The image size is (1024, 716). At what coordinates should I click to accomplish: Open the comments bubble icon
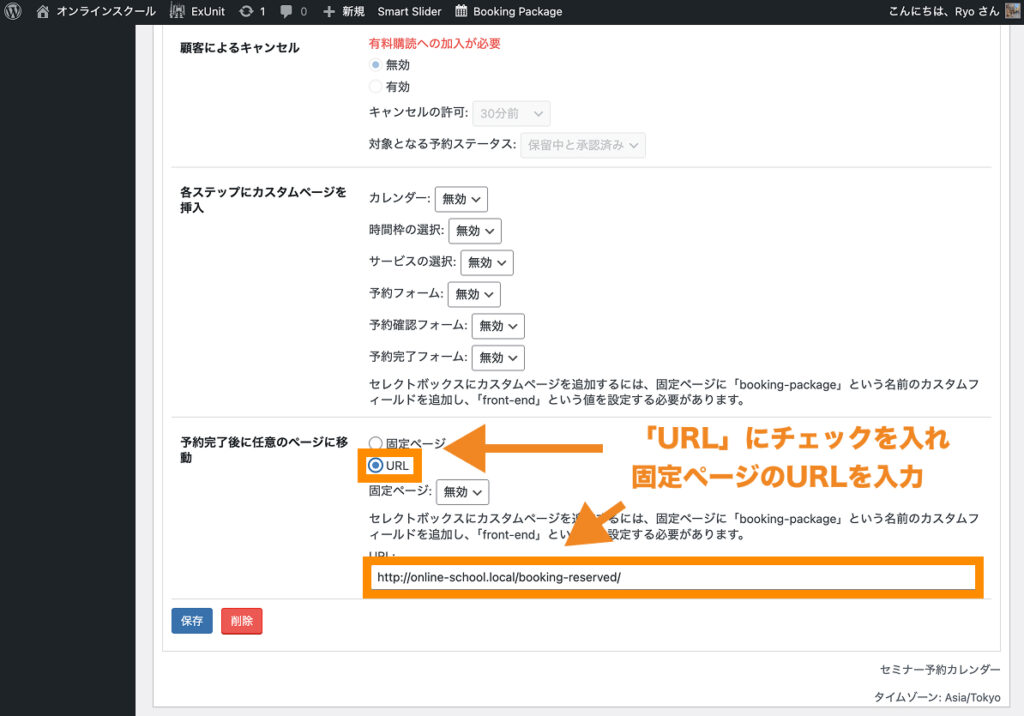[287, 12]
